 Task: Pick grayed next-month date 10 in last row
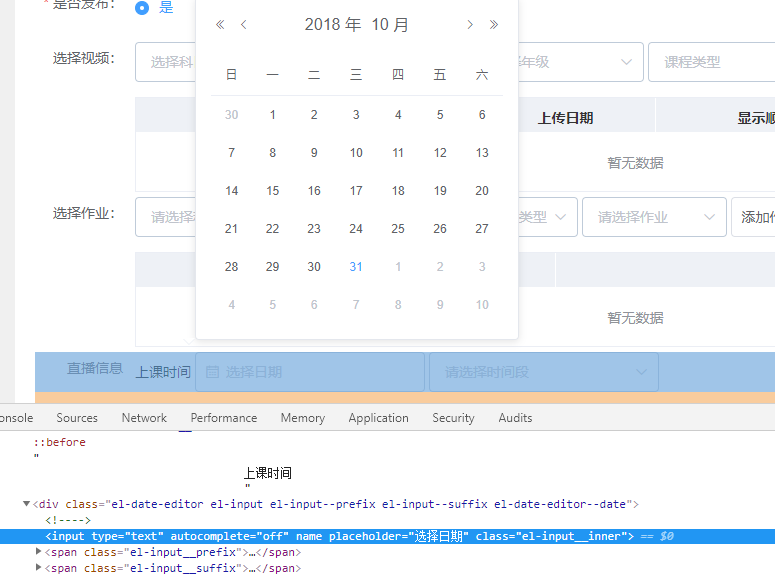pos(482,305)
